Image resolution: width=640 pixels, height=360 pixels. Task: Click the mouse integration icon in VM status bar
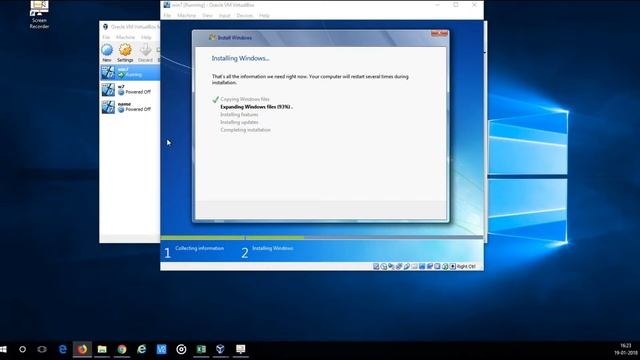click(445, 267)
